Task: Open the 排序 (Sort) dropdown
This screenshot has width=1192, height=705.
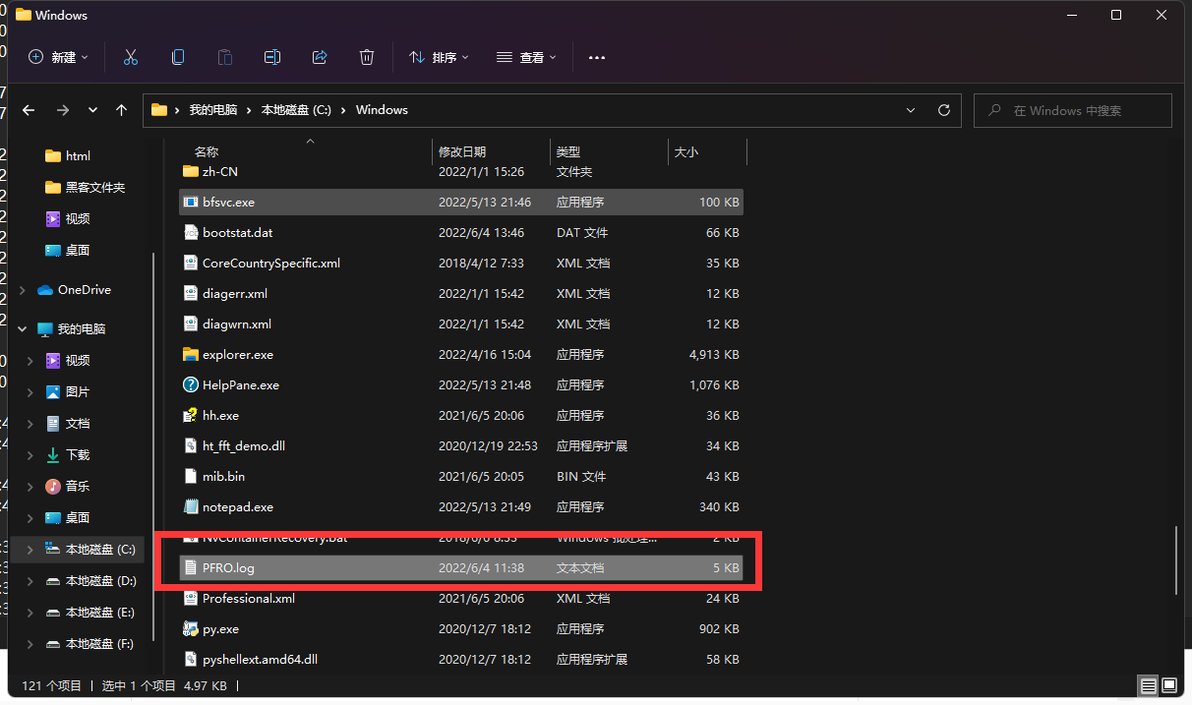Action: tap(439, 57)
